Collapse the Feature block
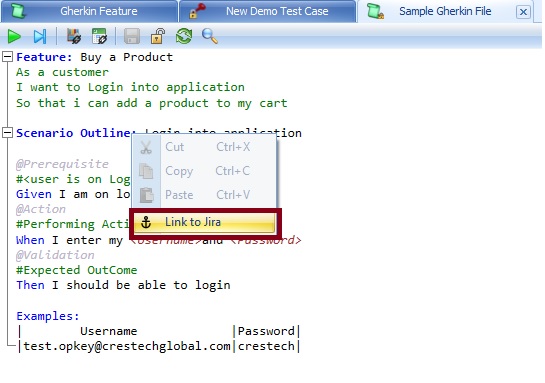 click(7, 57)
